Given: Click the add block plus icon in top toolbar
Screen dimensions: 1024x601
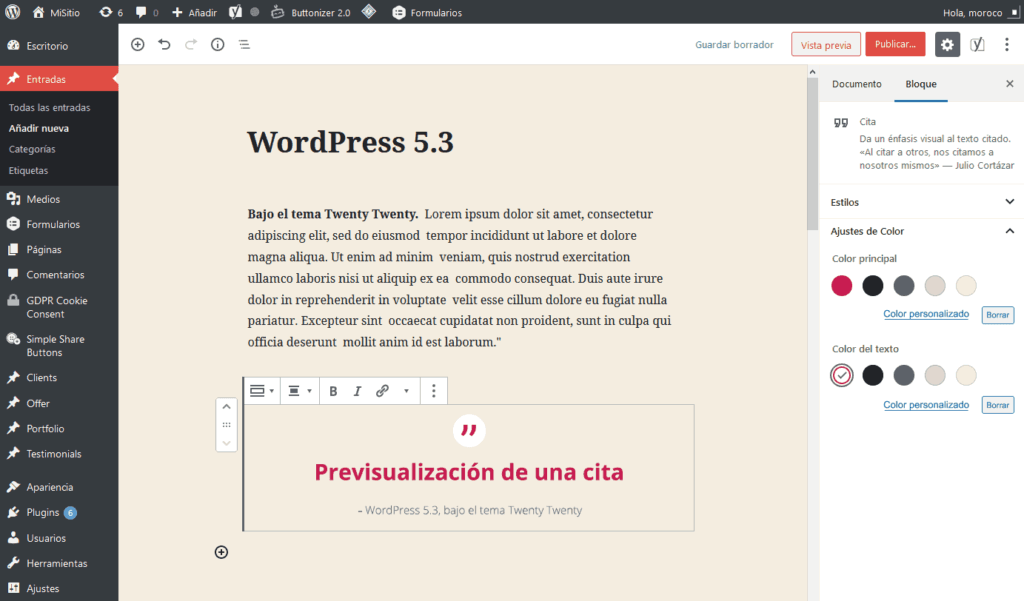Looking at the screenshot, I should point(138,45).
